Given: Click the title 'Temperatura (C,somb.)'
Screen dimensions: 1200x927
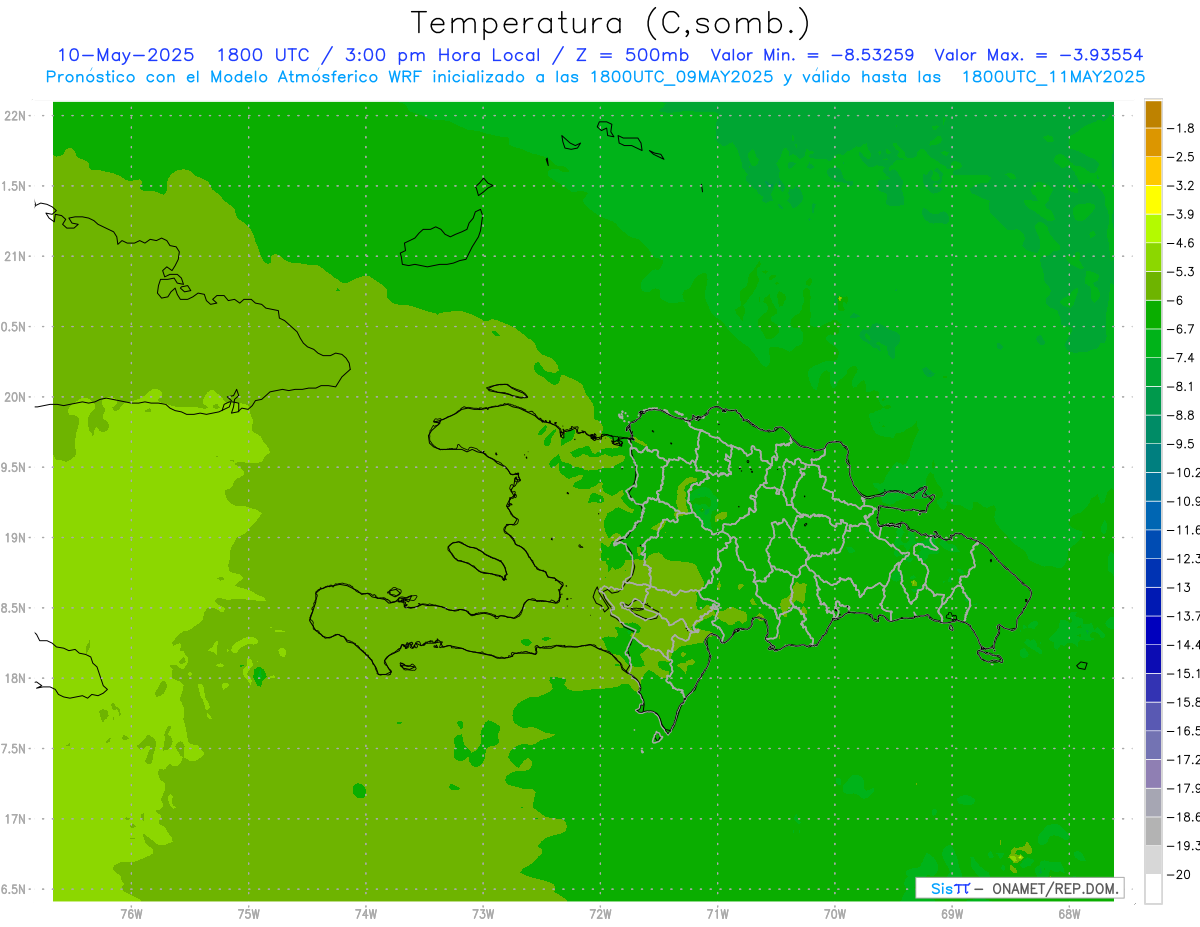Looking at the screenshot, I should click(x=610, y=23).
